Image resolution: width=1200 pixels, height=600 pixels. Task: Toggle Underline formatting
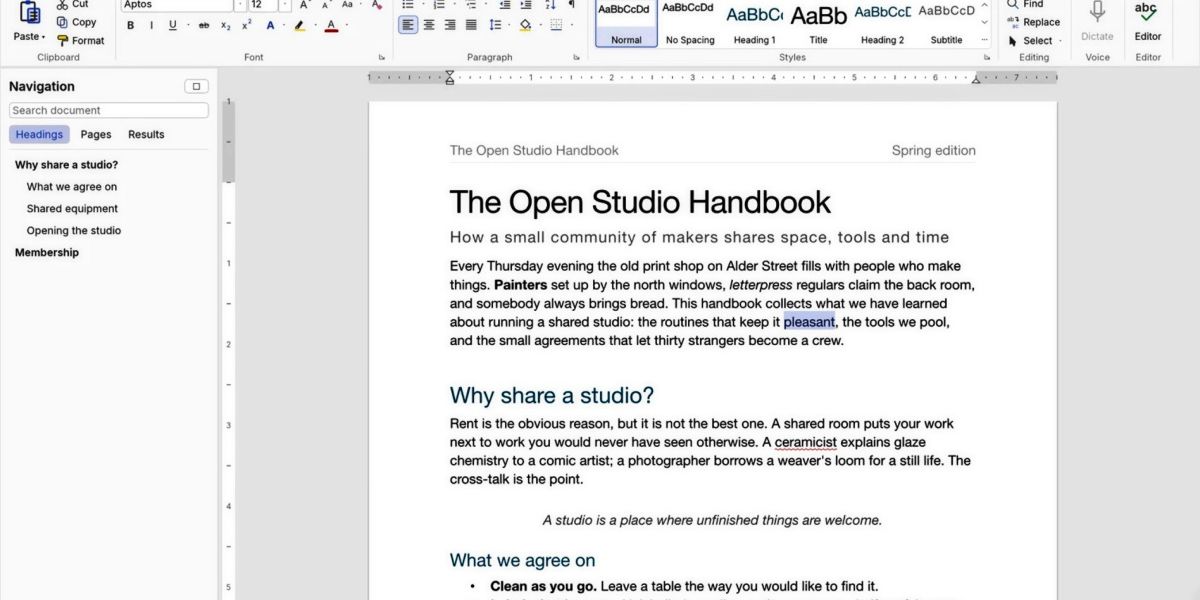(x=173, y=25)
